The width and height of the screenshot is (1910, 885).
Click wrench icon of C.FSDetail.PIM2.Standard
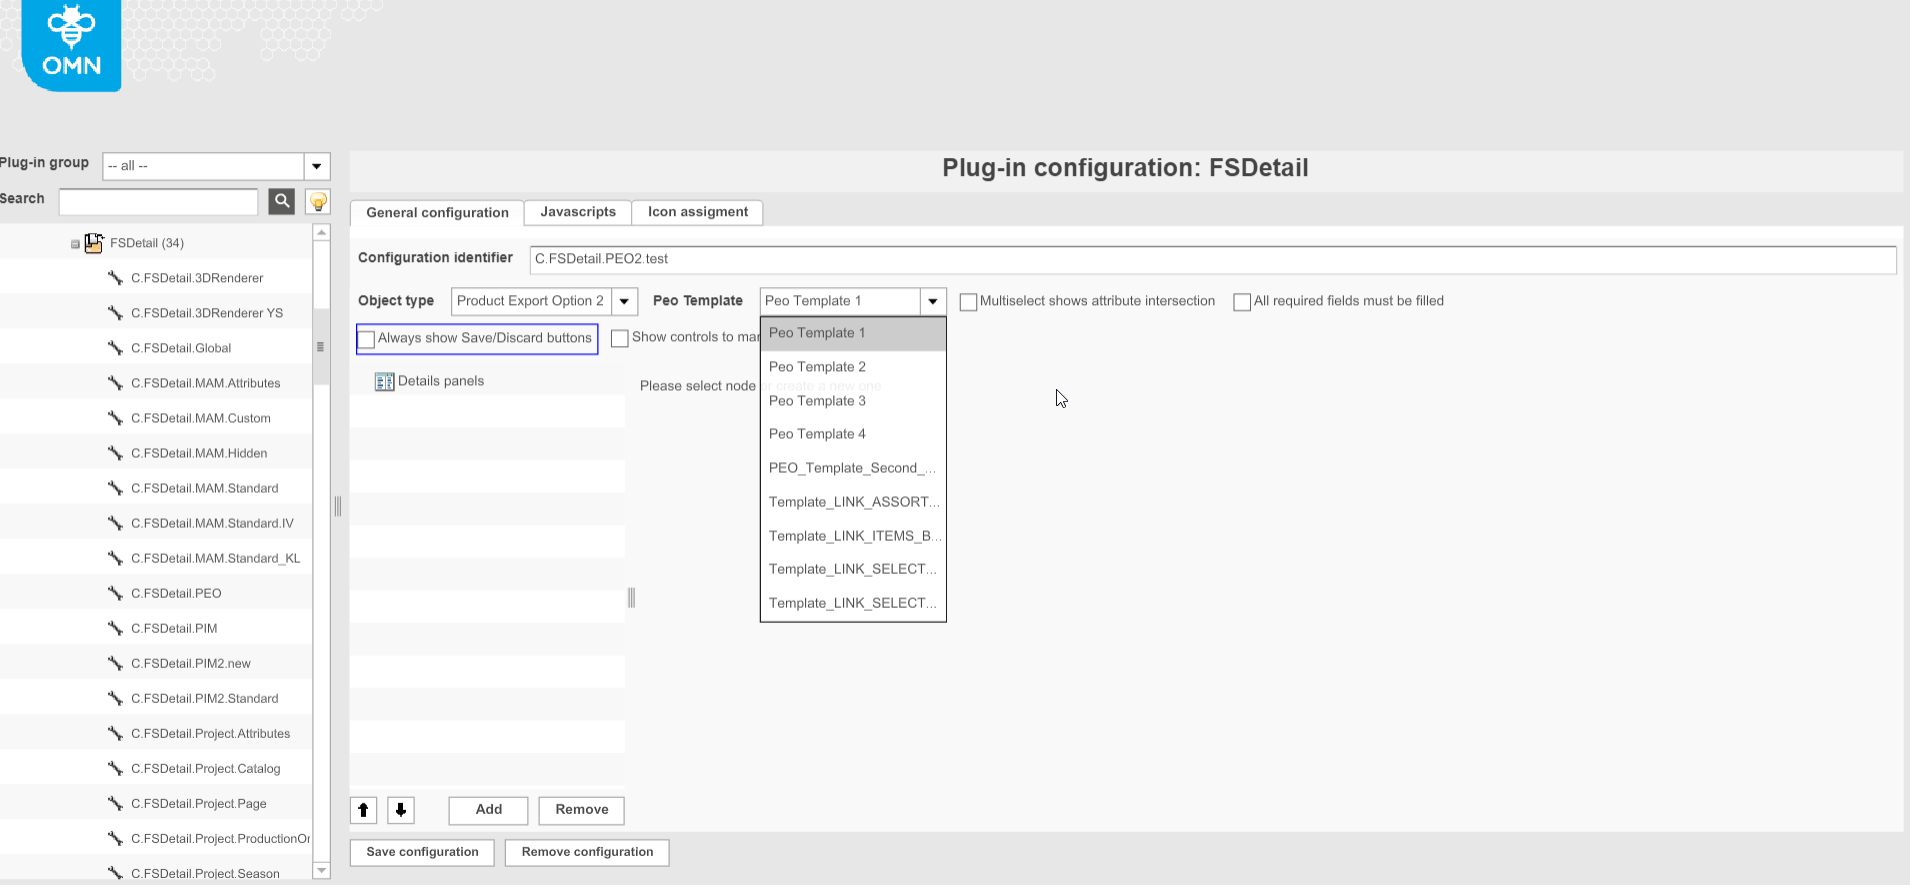click(116, 698)
